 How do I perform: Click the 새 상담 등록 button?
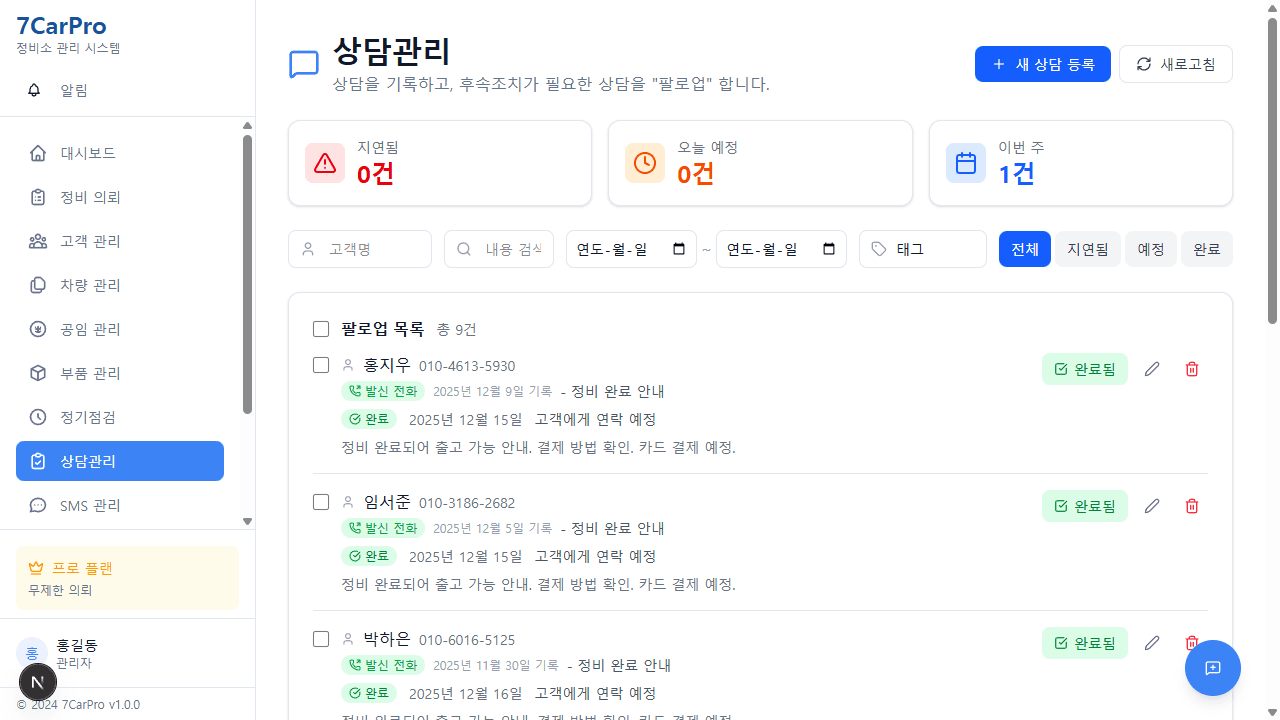coord(1042,63)
